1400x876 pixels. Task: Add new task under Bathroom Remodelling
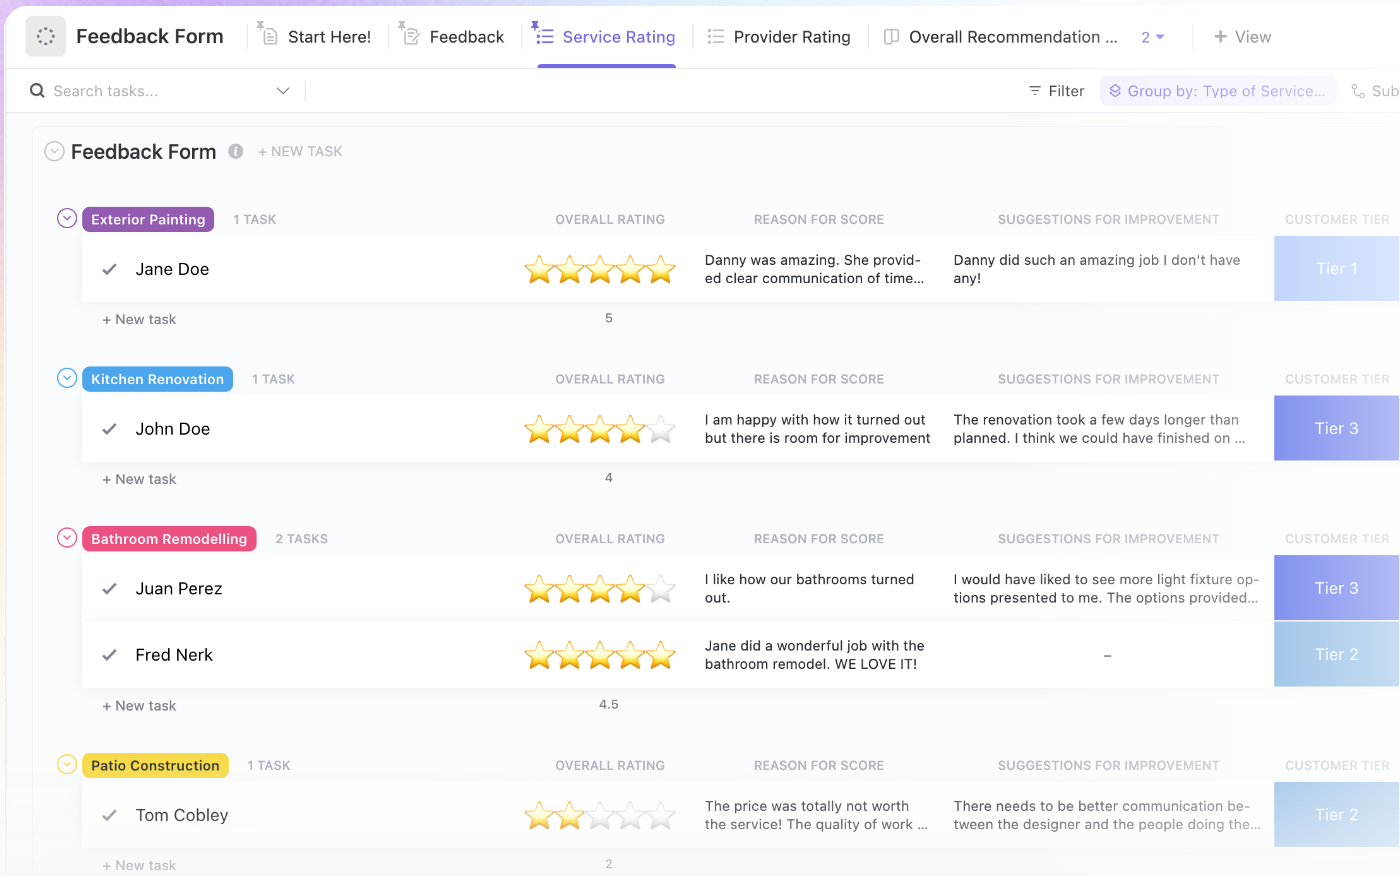coord(139,705)
